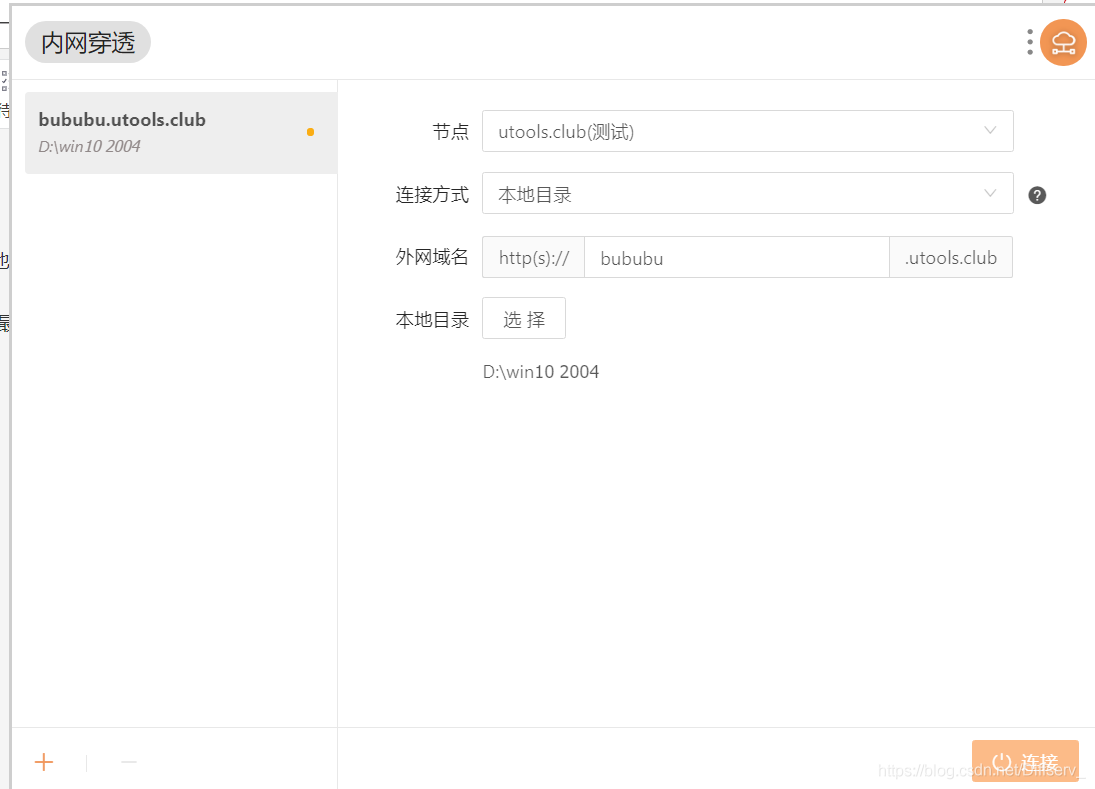Click the 外网域名 field label

432,257
